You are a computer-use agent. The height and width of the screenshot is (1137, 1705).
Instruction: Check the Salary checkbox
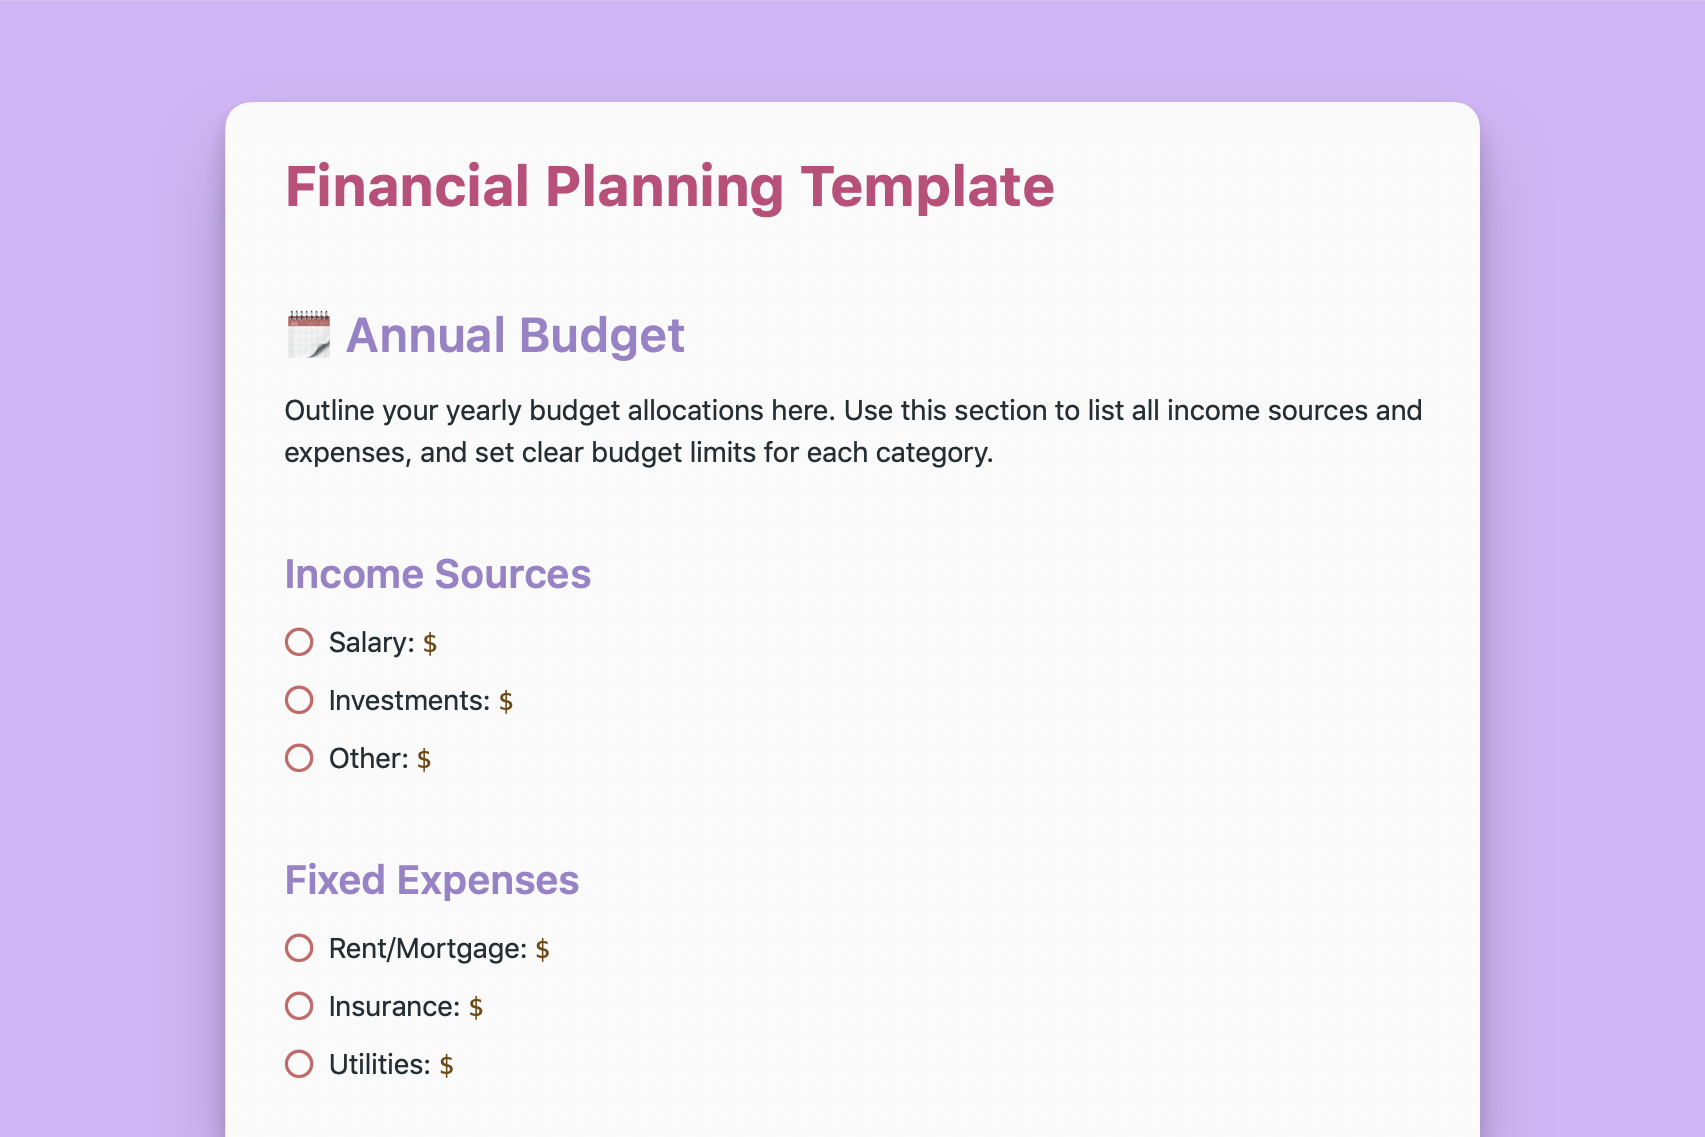(299, 642)
